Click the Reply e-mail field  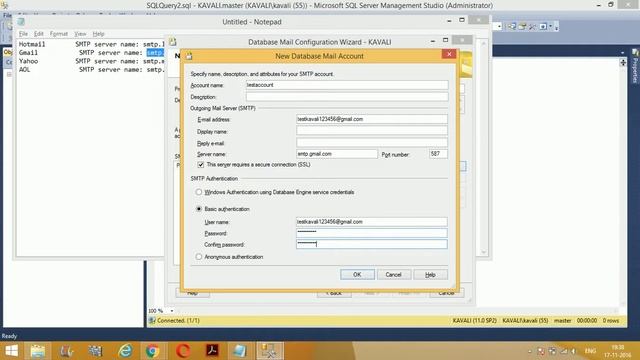(x=371, y=143)
